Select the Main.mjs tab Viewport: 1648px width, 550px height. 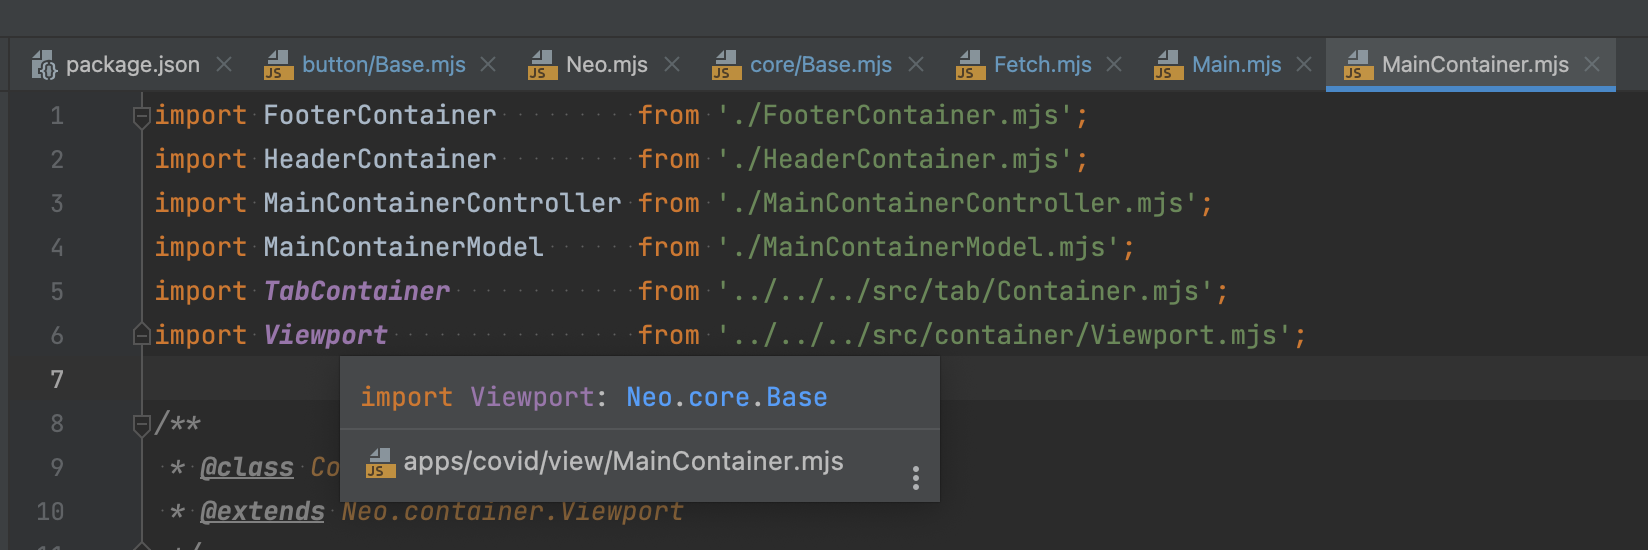point(1236,65)
